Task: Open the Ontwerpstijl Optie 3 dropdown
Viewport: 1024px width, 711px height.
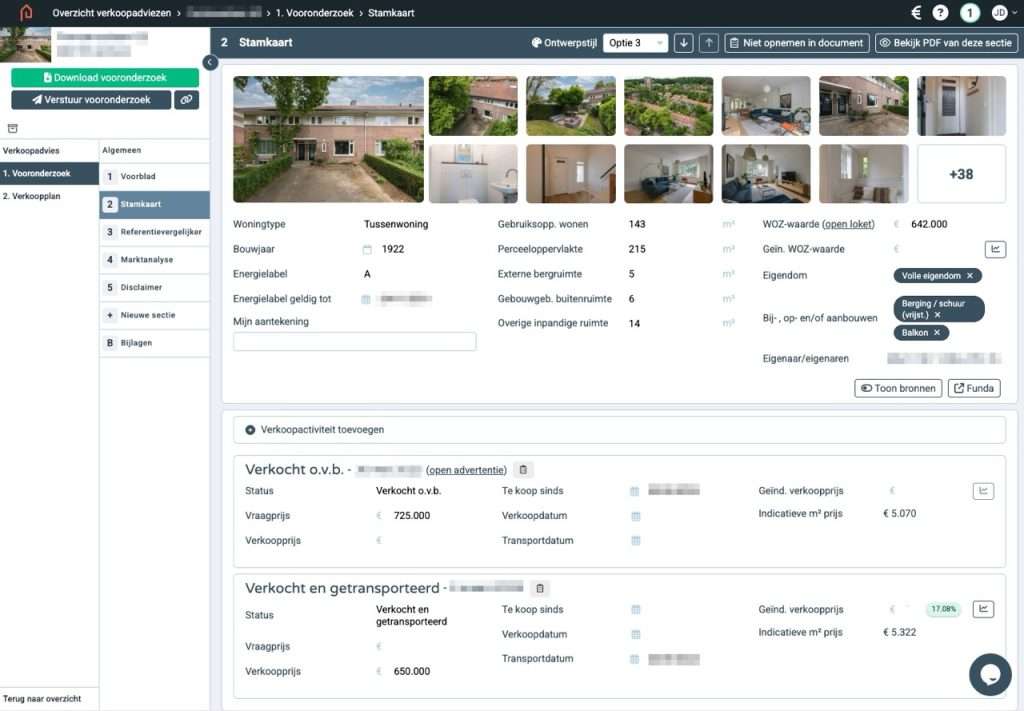Action: 635,43
